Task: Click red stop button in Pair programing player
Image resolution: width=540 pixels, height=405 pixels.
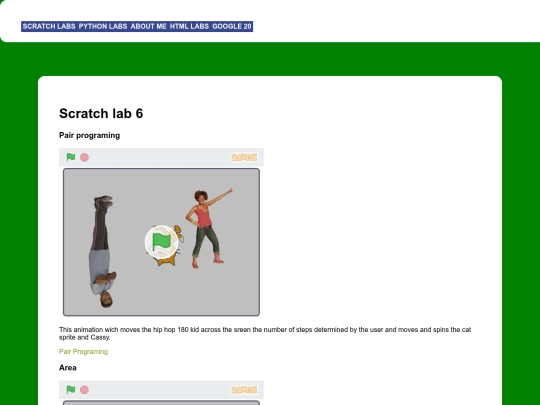Action: coord(84,157)
